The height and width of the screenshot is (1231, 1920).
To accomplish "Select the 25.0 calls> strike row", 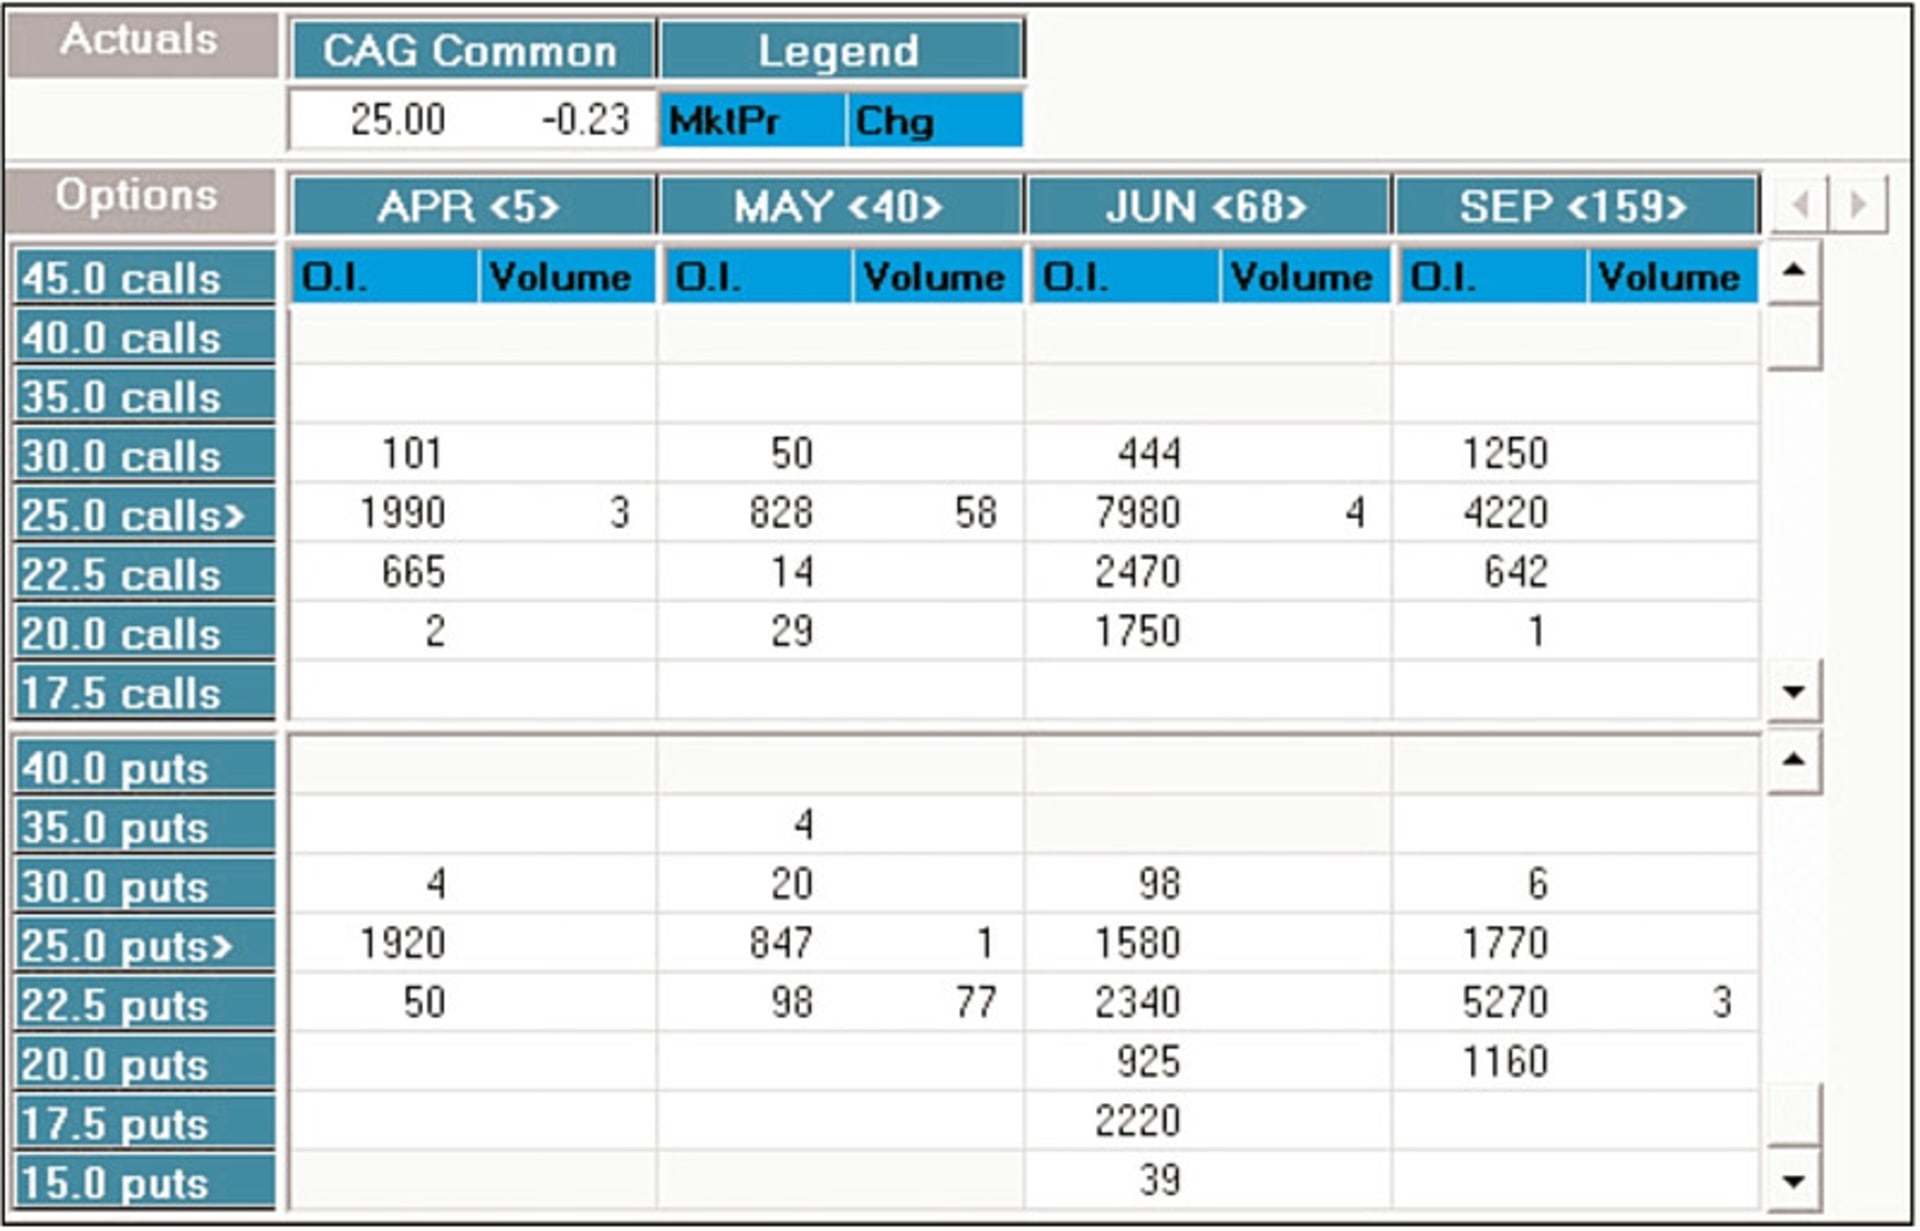I will point(144,515).
